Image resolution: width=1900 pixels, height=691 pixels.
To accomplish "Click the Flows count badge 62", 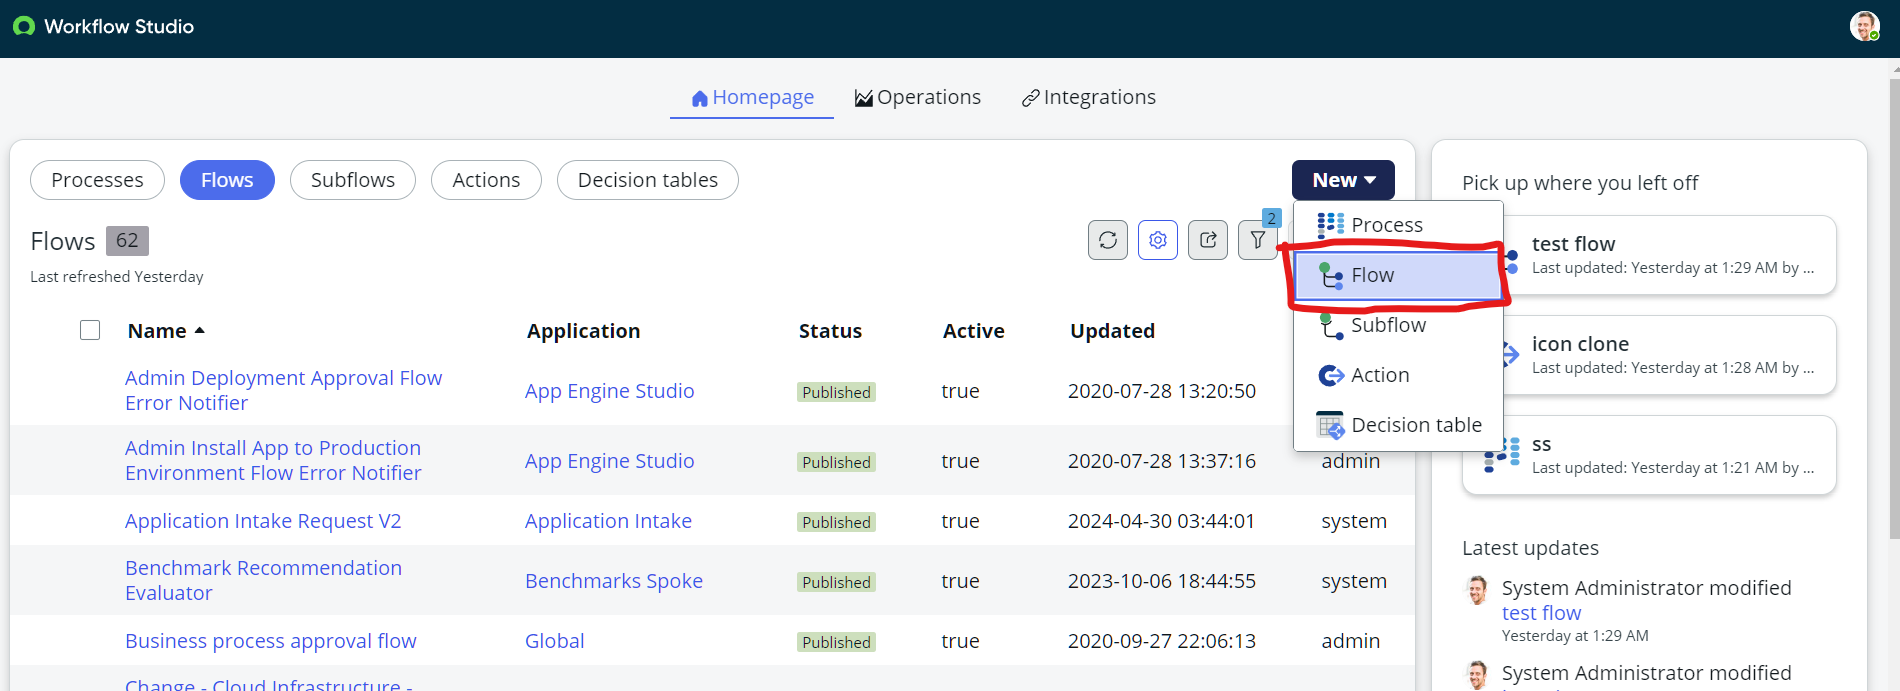I will click(x=127, y=240).
